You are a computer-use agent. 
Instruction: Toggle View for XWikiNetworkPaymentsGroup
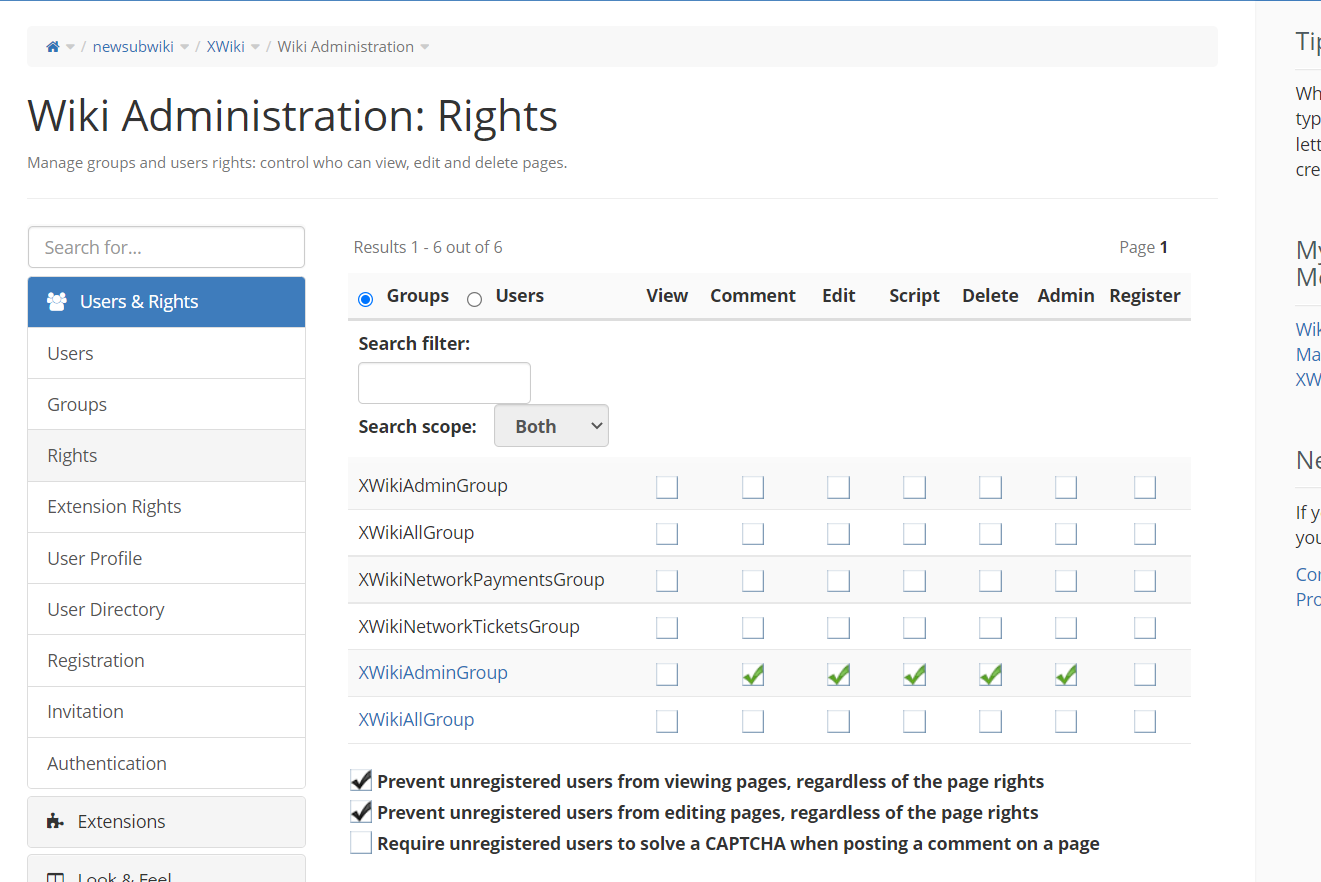667,580
